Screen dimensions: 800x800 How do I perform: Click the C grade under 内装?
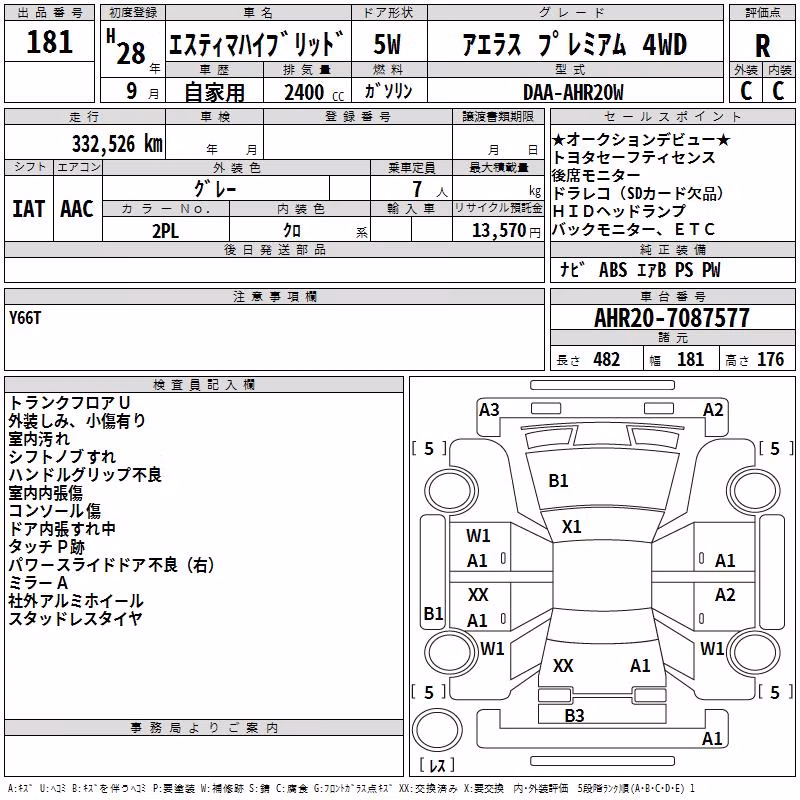click(778, 91)
